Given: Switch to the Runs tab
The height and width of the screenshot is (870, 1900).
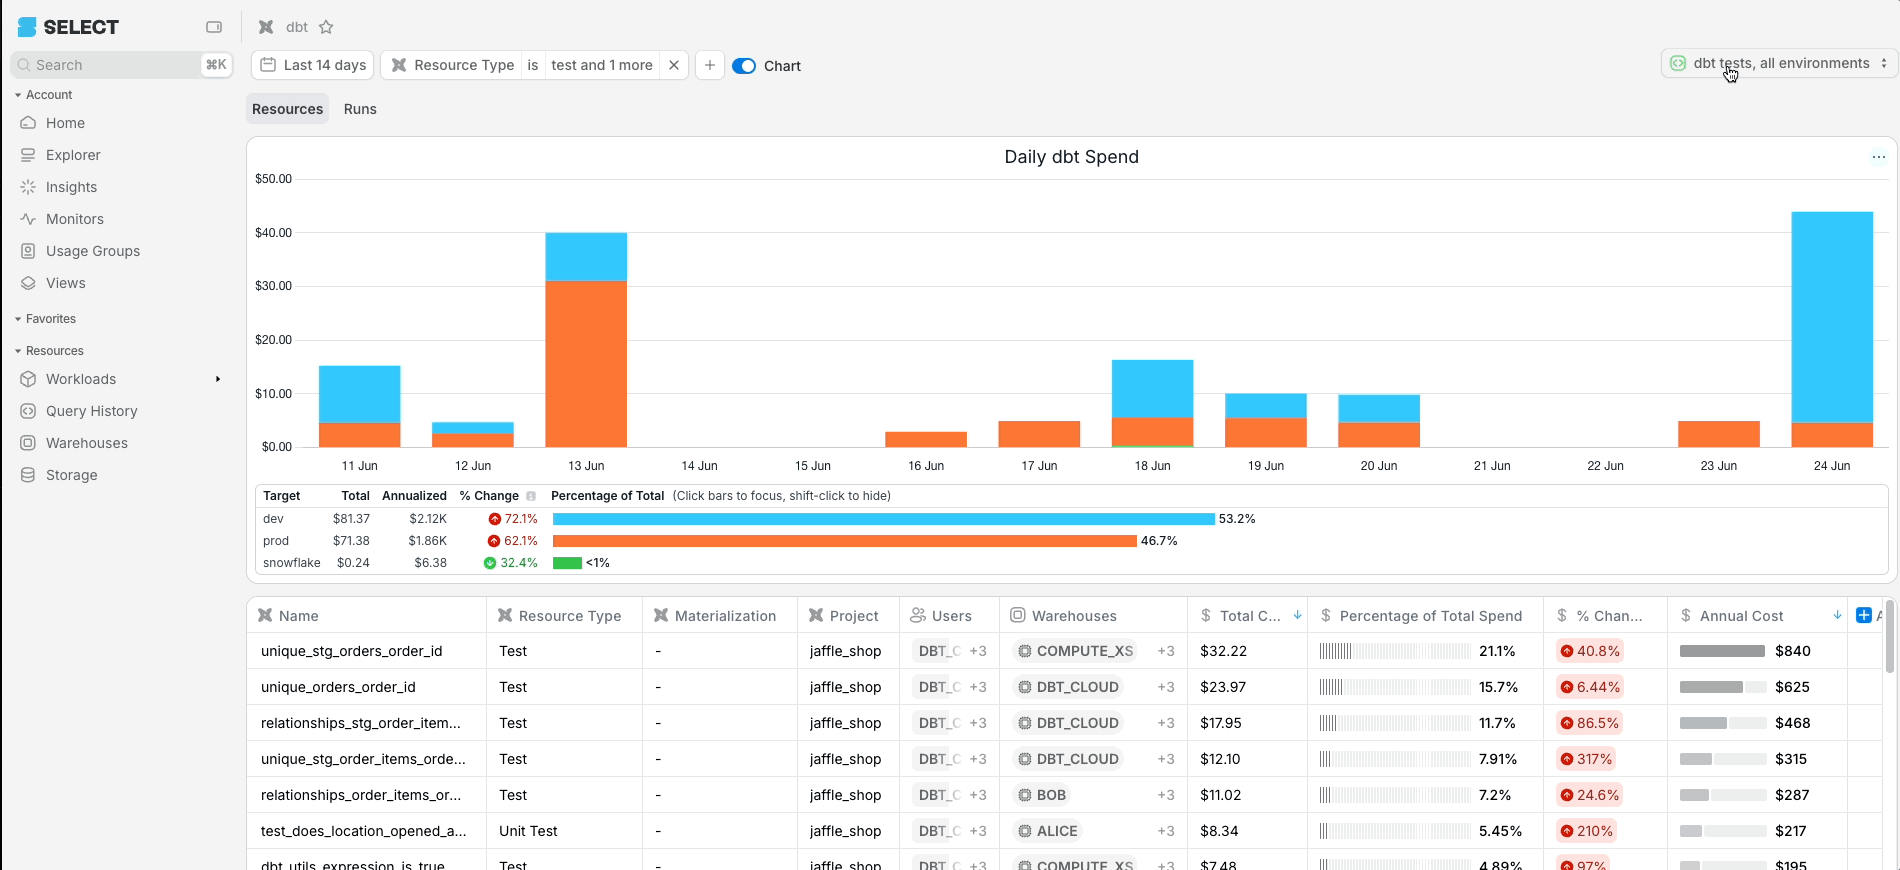Looking at the screenshot, I should 360,109.
